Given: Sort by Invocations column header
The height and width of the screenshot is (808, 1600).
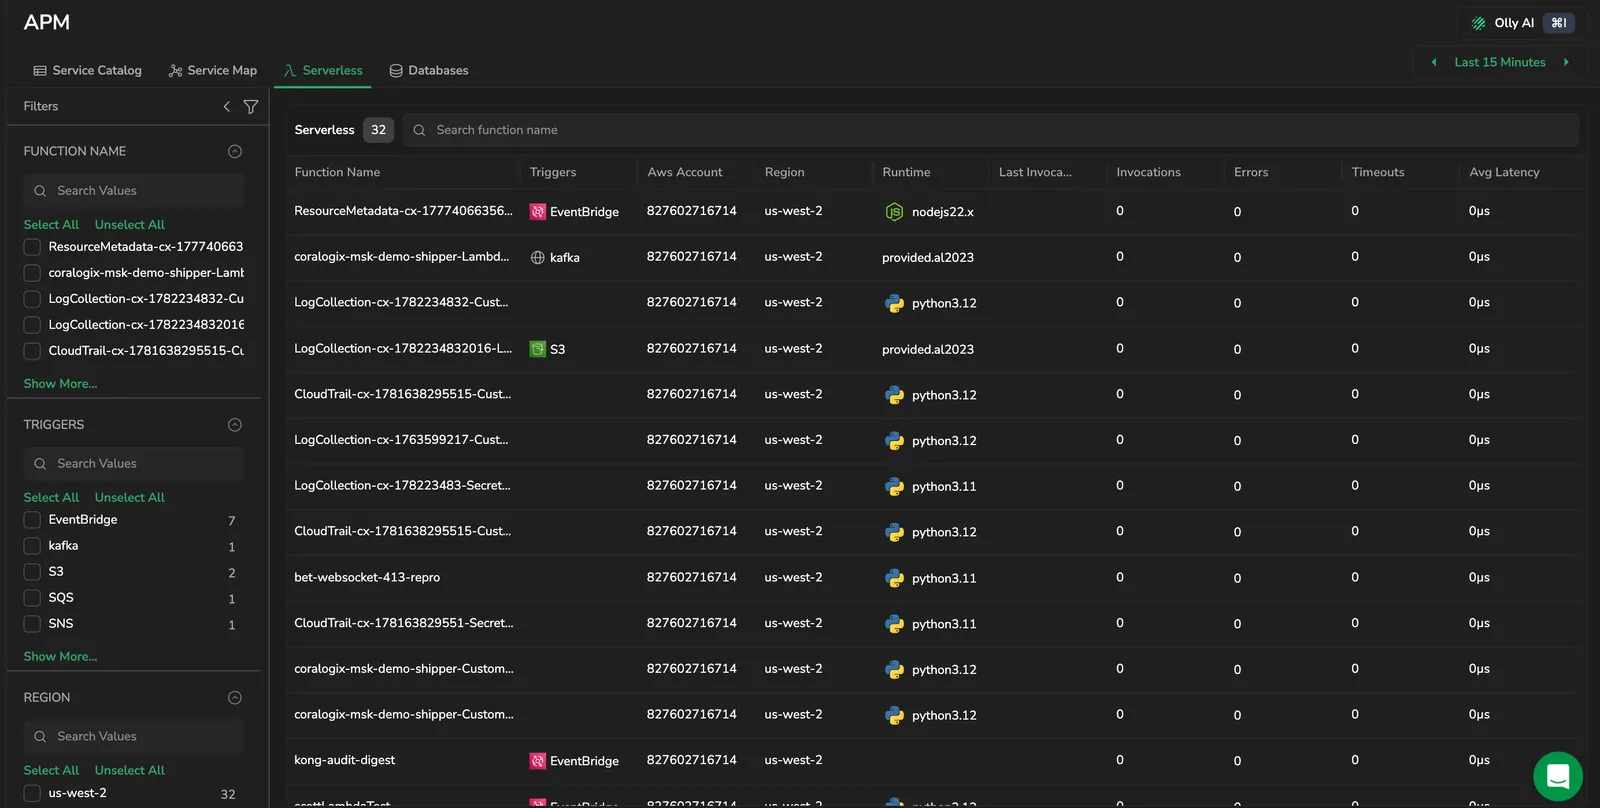Looking at the screenshot, I should 1148,172.
